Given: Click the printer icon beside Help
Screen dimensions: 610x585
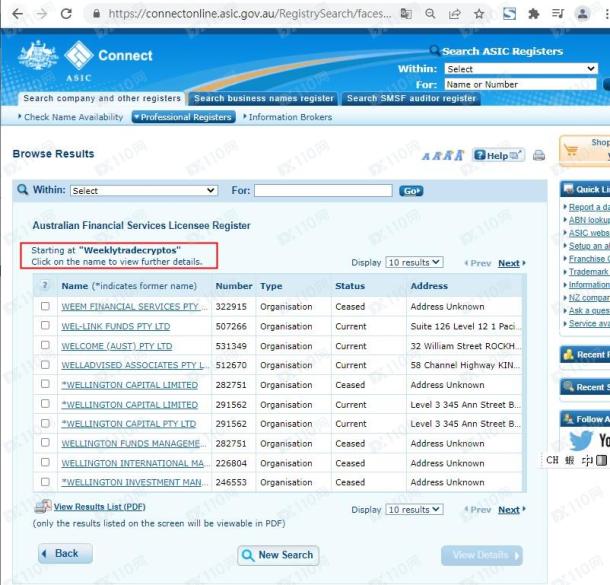Looking at the screenshot, I should 539,155.
